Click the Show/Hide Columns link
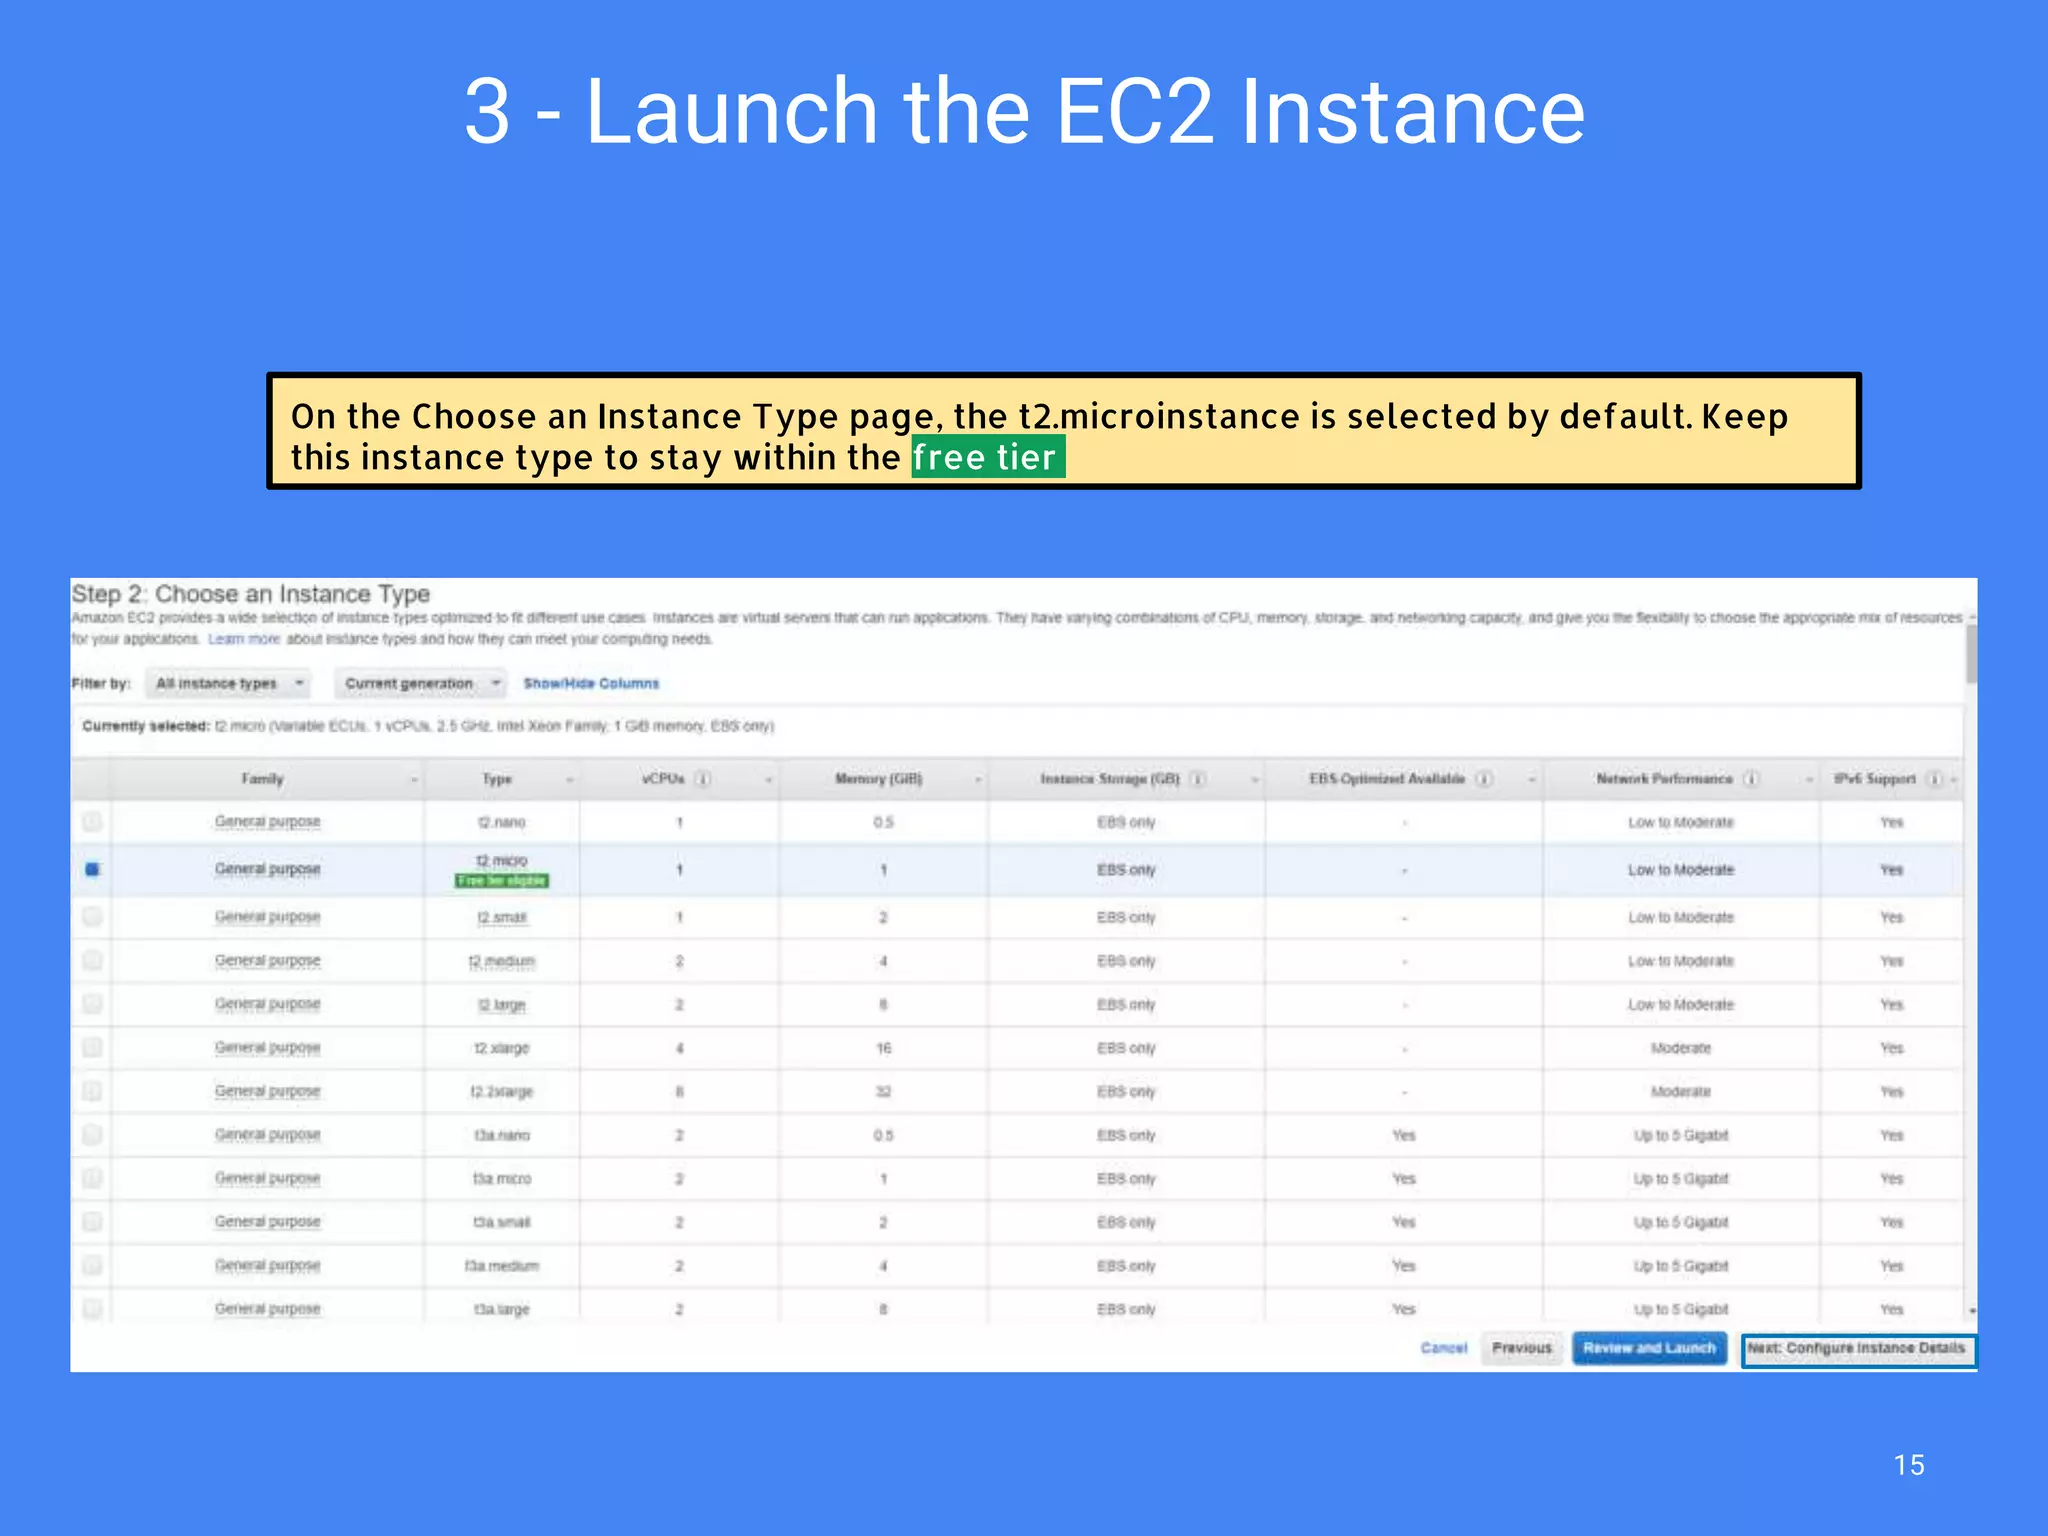The width and height of the screenshot is (2048, 1536). (591, 683)
